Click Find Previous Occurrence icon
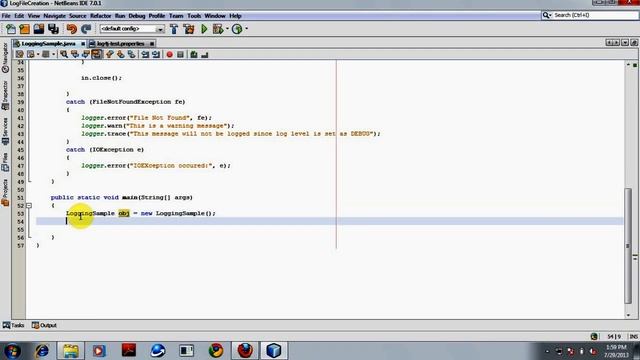The image size is (640, 360). click(75, 54)
